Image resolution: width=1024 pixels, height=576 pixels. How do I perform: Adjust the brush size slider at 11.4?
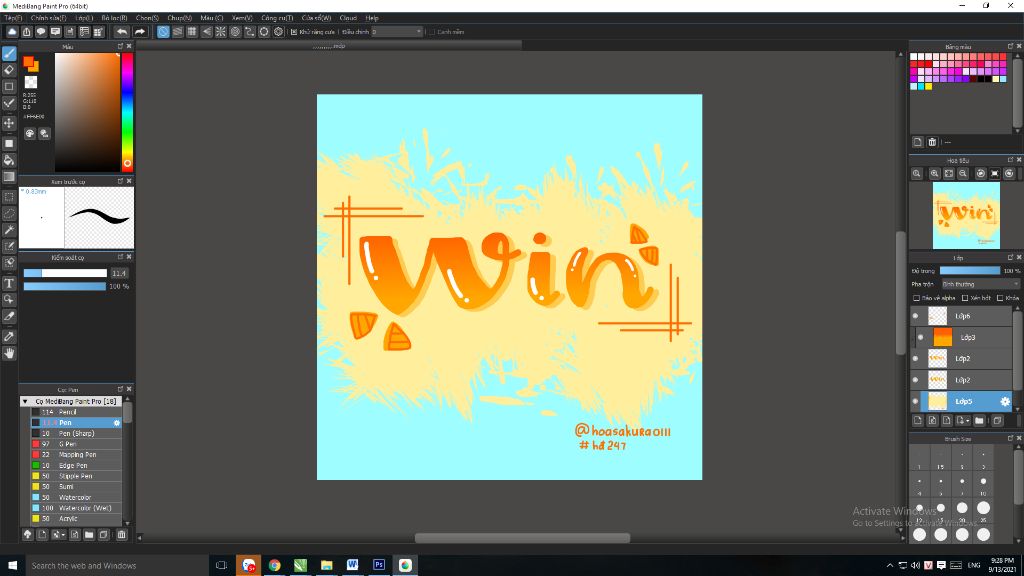point(65,273)
